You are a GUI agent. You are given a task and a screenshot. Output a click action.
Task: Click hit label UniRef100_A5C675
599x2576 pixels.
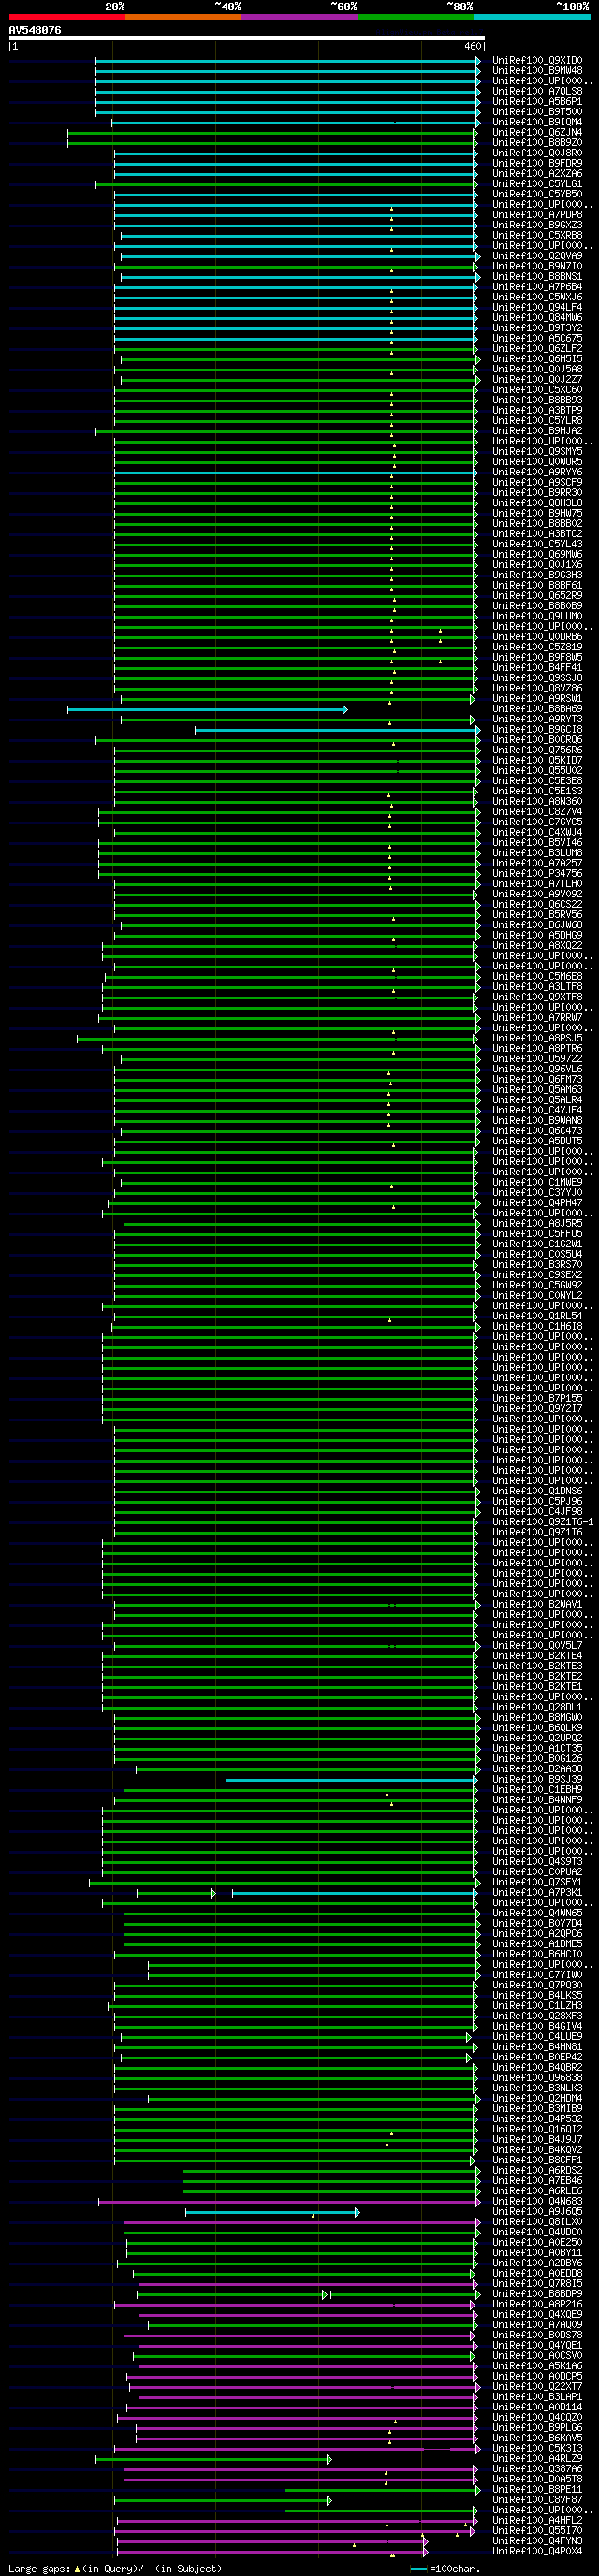click(537, 338)
